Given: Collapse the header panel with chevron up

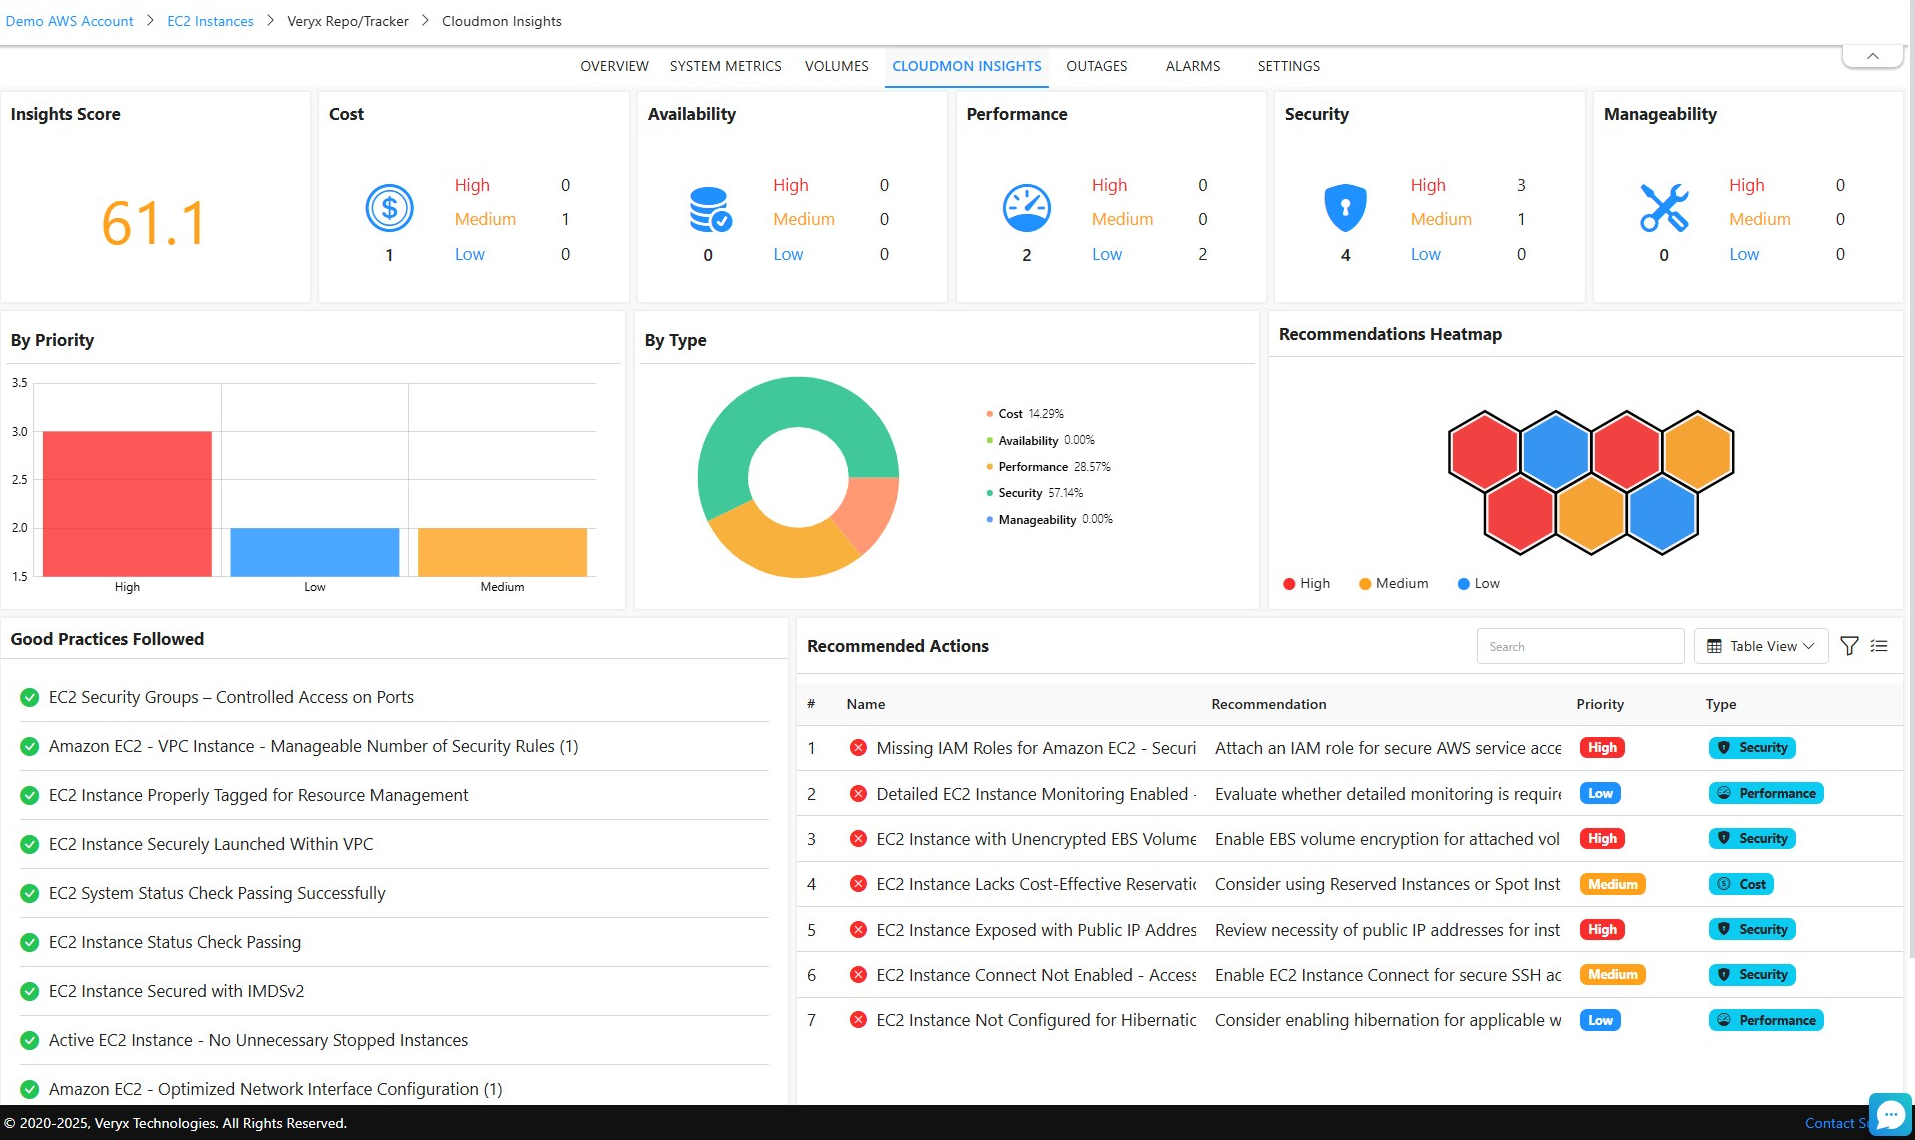Looking at the screenshot, I should click(1872, 56).
